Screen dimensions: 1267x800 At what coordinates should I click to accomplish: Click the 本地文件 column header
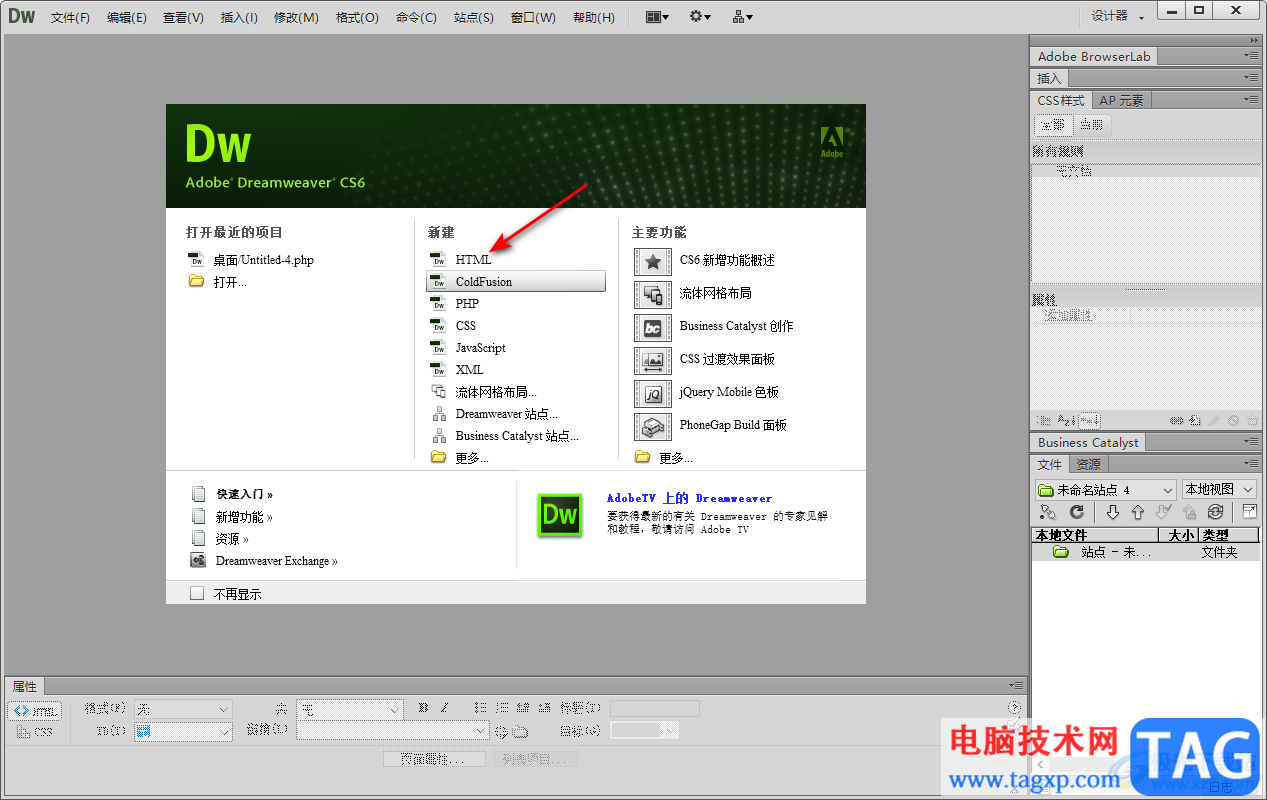tap(1094, 535)
